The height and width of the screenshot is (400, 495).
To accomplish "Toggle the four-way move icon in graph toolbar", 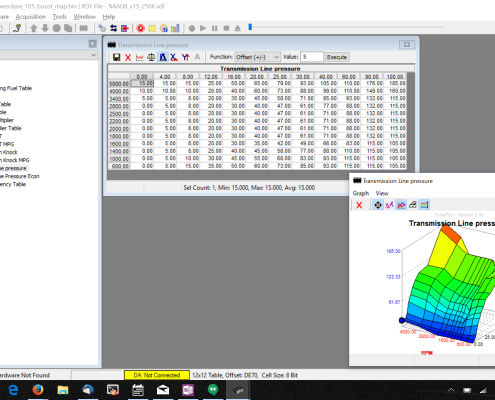I will 378,205.
